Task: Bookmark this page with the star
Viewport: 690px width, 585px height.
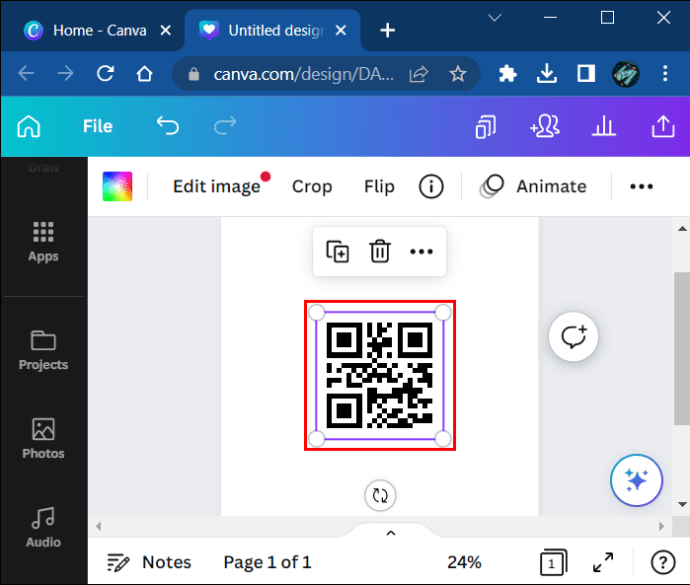Action: (458, 74)
